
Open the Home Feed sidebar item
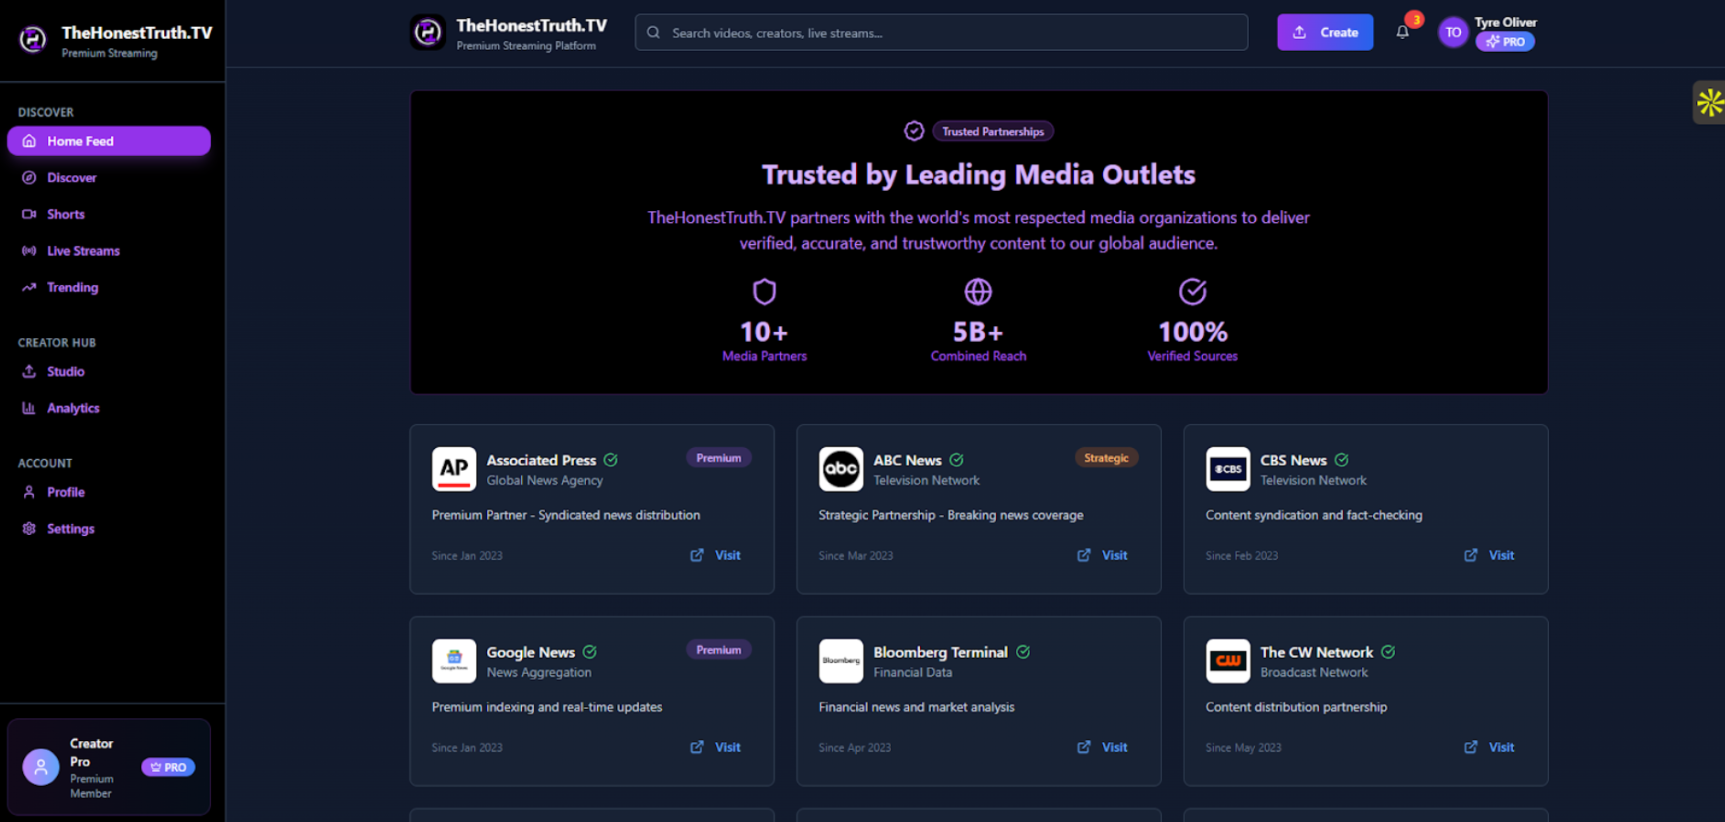click(109, 141)
